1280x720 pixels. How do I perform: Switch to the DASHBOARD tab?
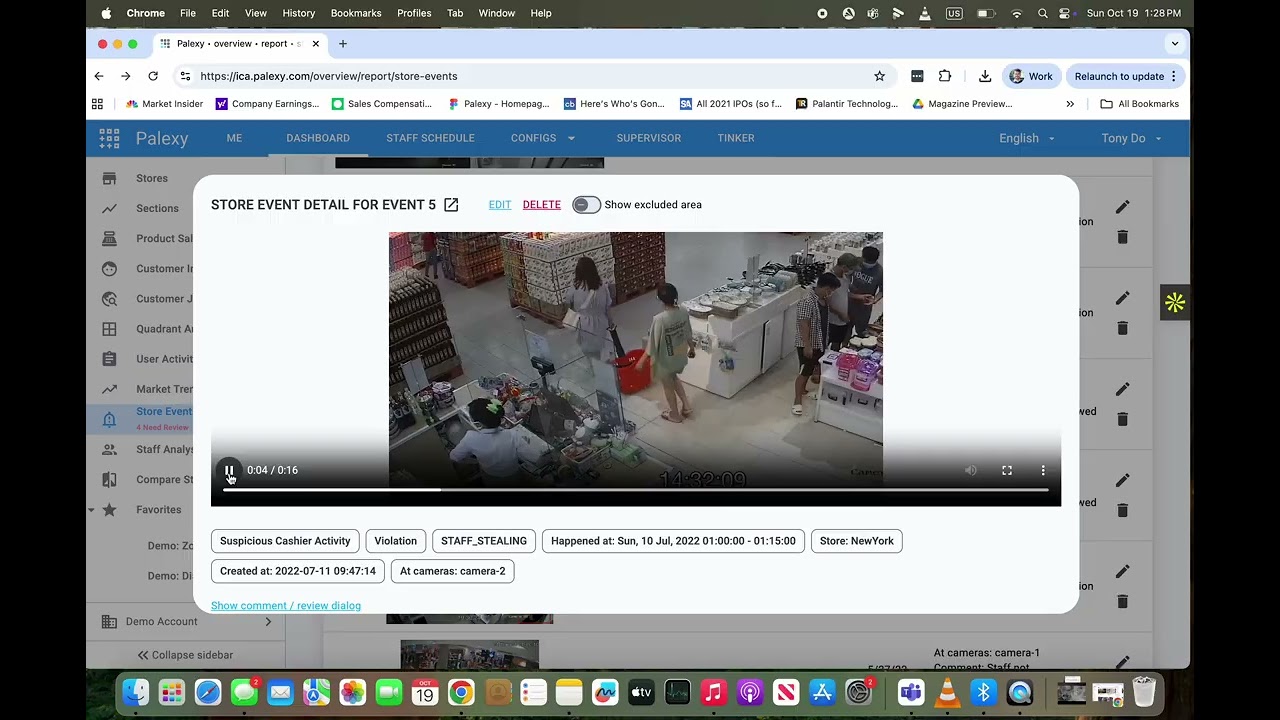318,138
